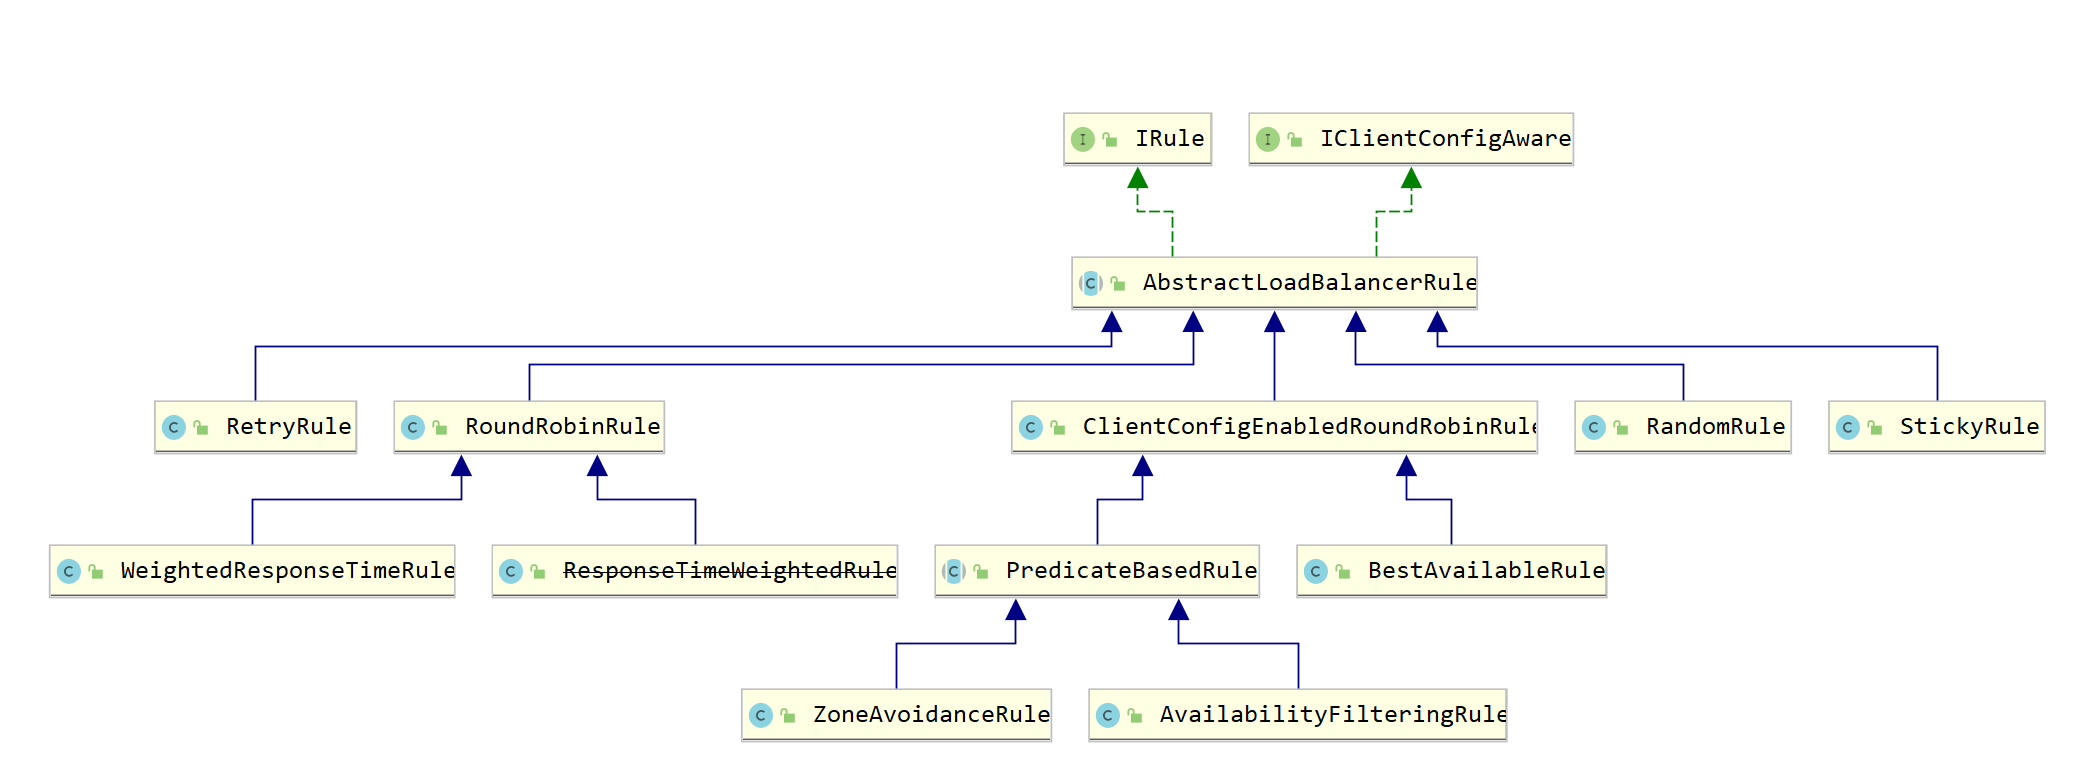Click the ZoneAvoidanceRule label text
The image size is (2094, 778).
(x=931, y=715)
